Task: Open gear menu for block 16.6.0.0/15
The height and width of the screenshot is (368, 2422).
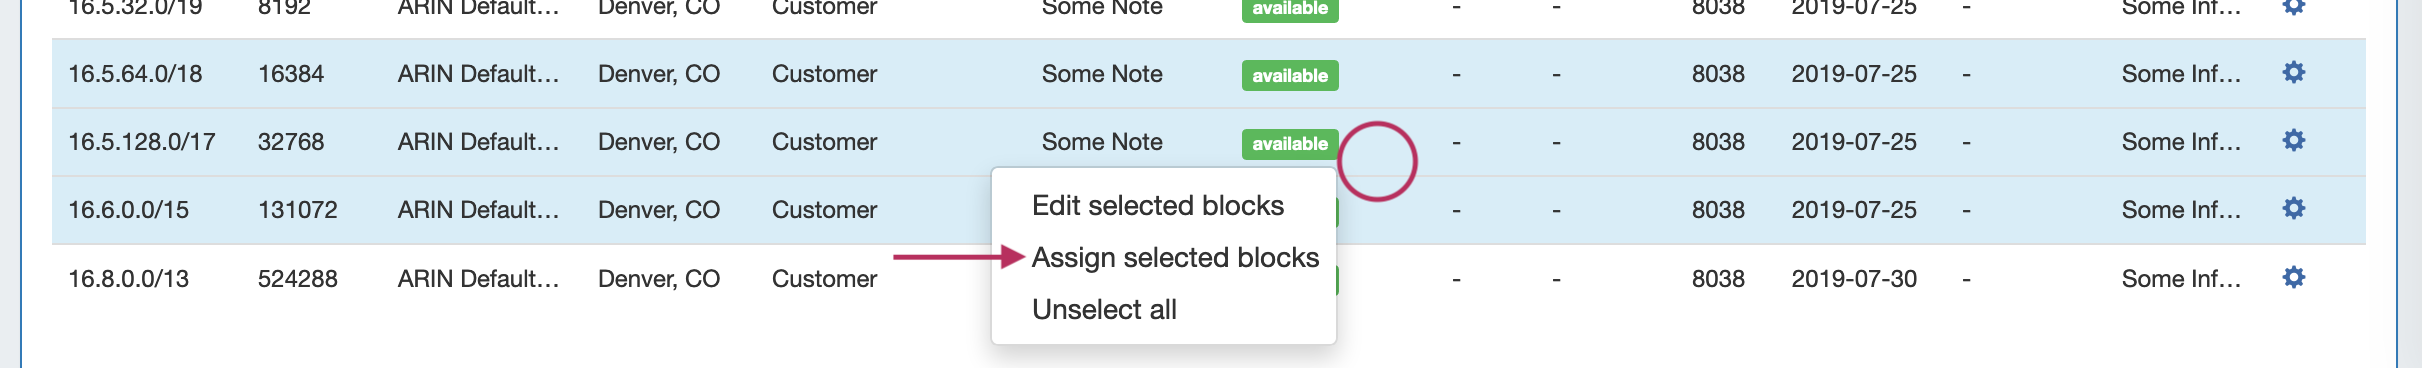Action: point(2293,209)
